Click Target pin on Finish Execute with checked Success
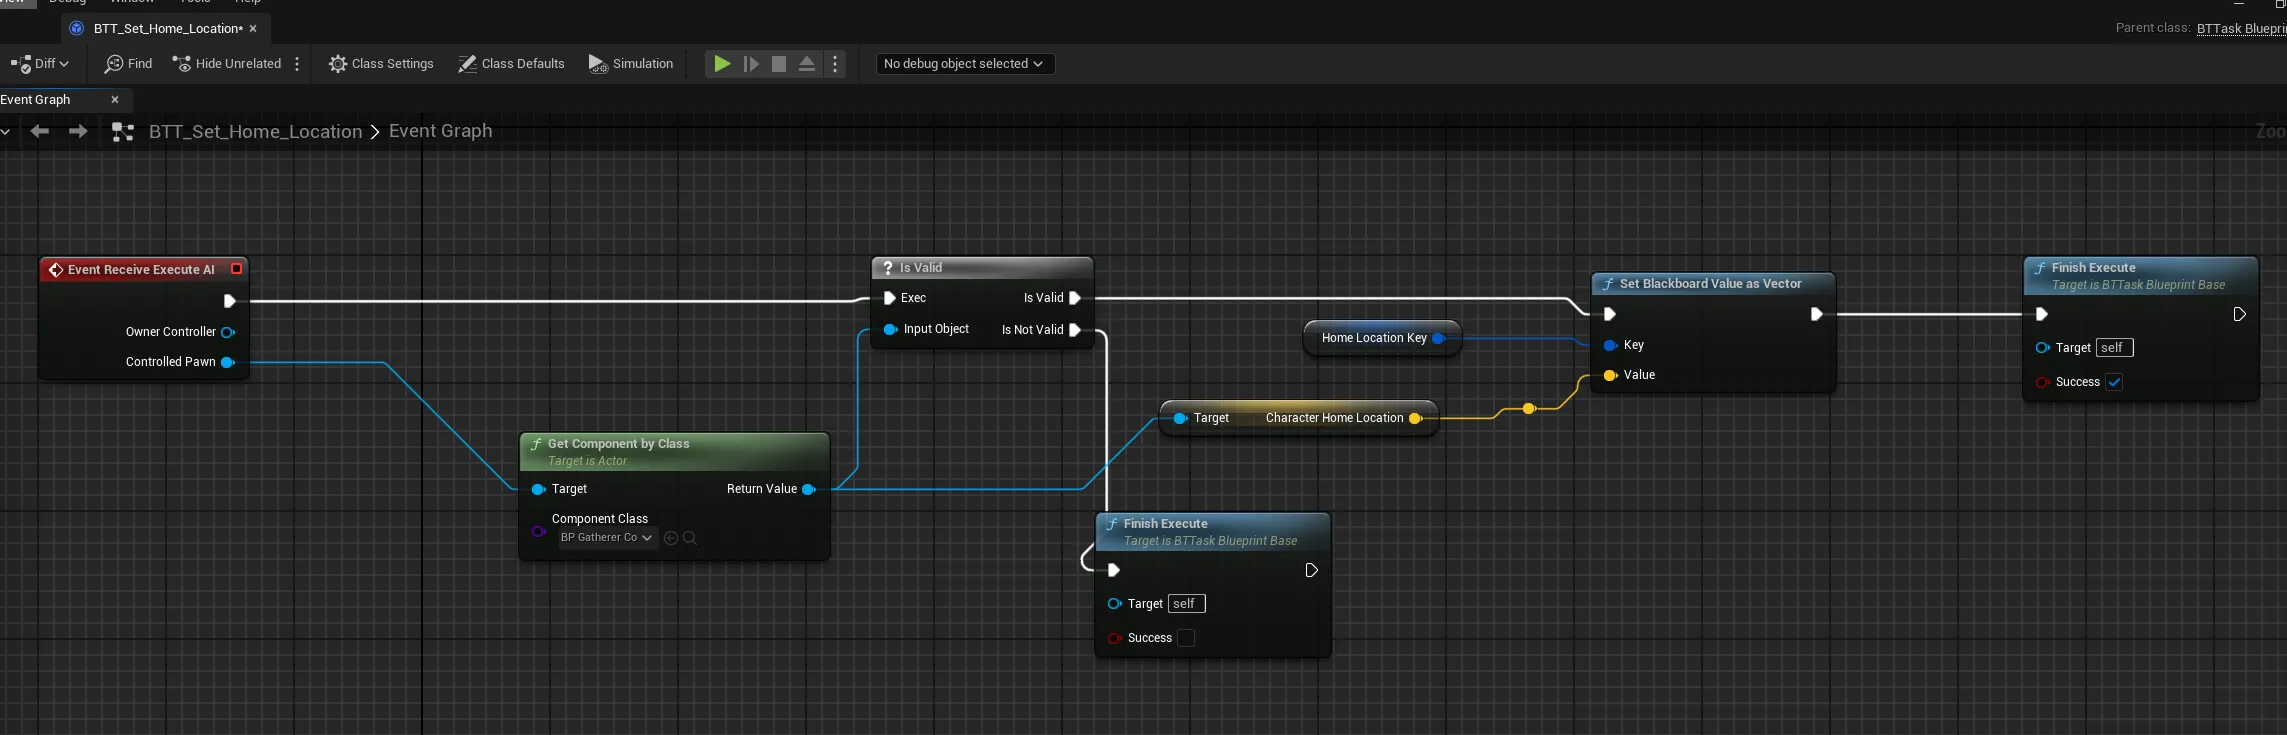Screen dimensions: 2287x735 (x=2042, y=348)
